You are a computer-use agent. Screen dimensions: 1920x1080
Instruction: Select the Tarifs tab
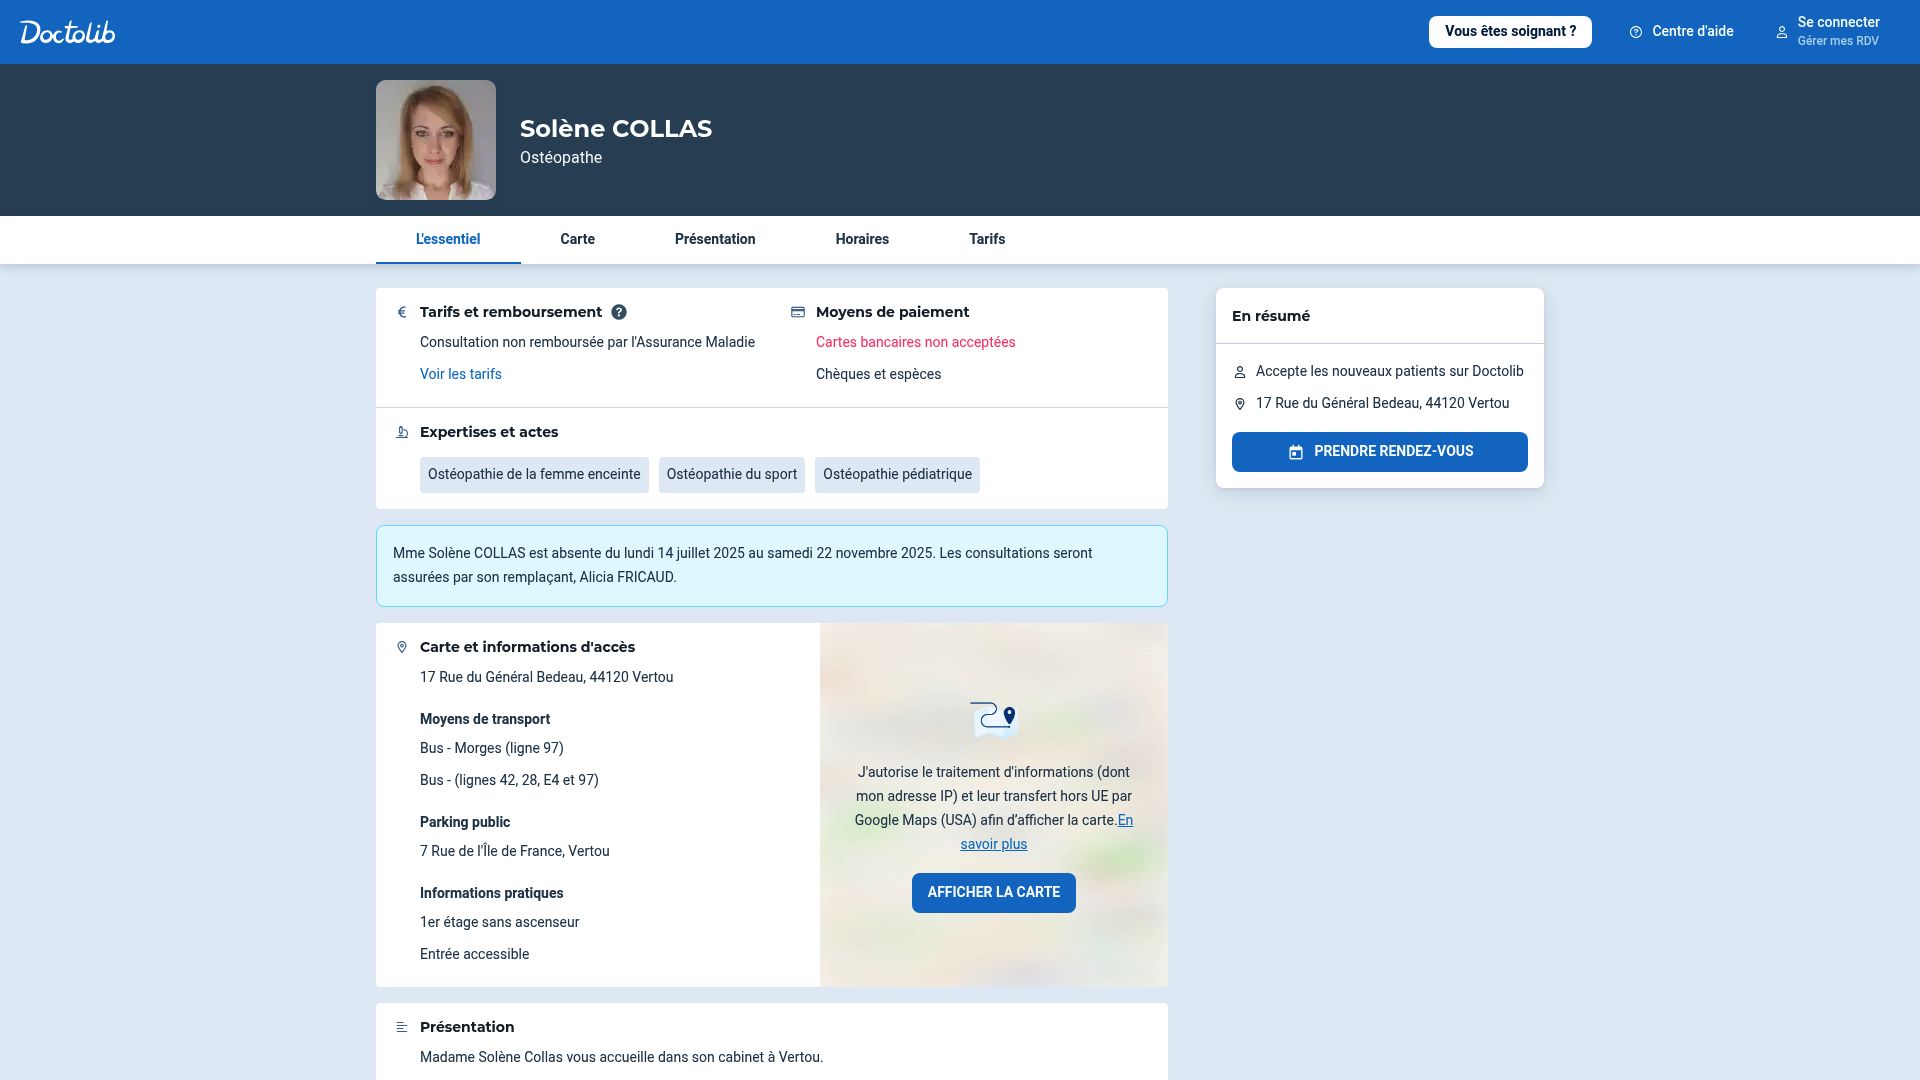(987, 239)
